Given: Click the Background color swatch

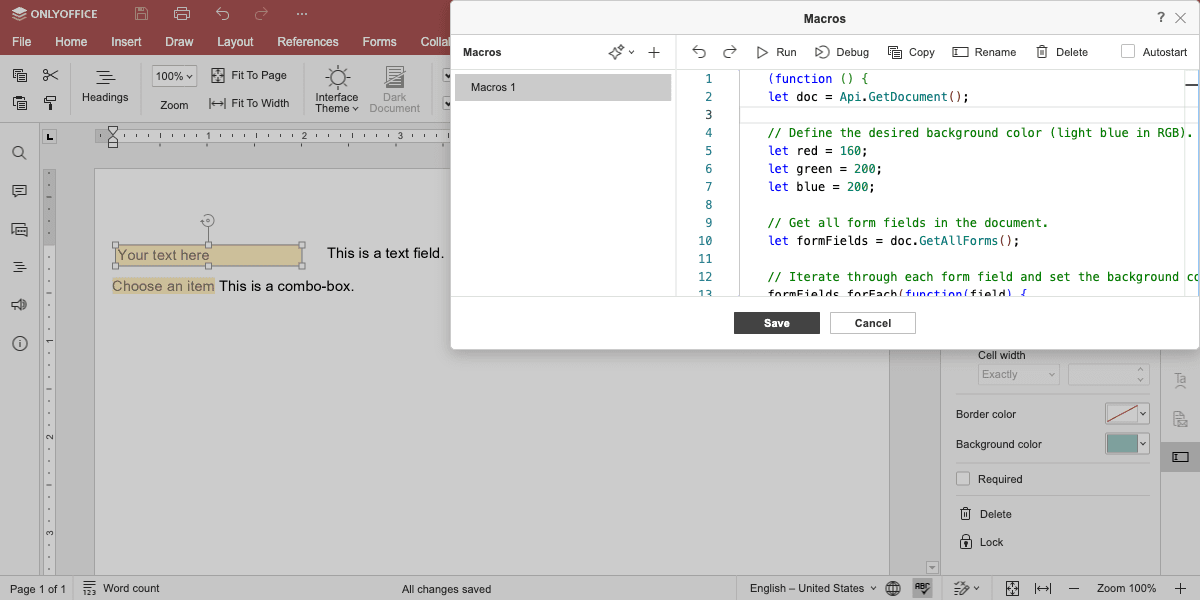Looking at the screenshot, I should coord(1122,444).
